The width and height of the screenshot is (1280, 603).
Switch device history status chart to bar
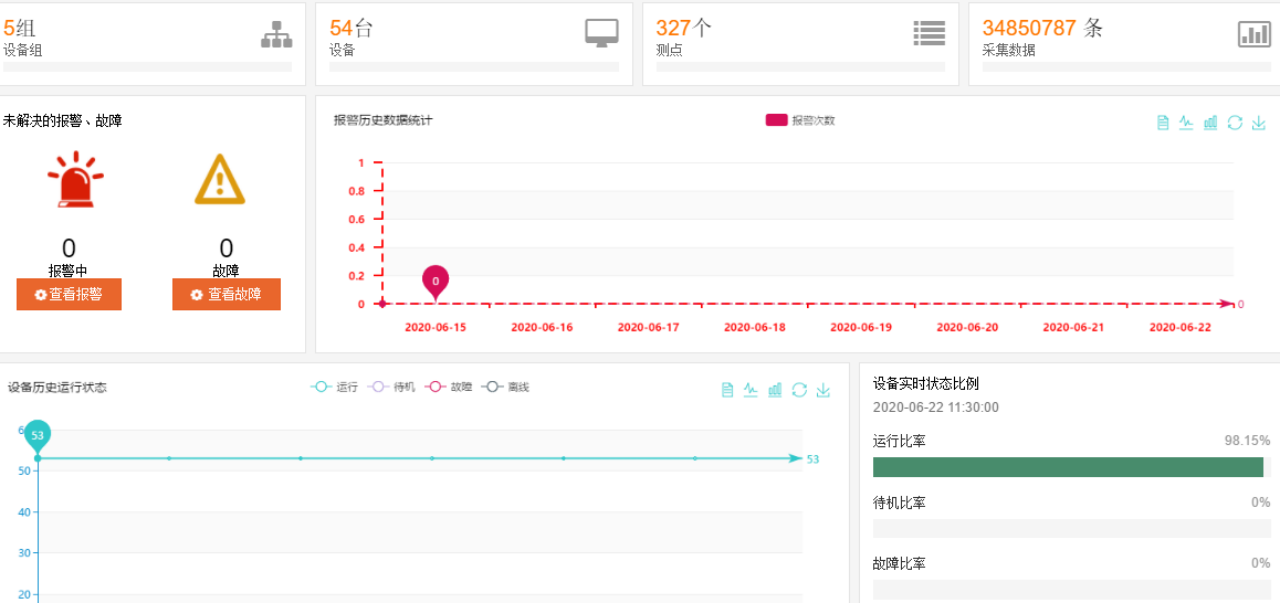coord(775,390)
